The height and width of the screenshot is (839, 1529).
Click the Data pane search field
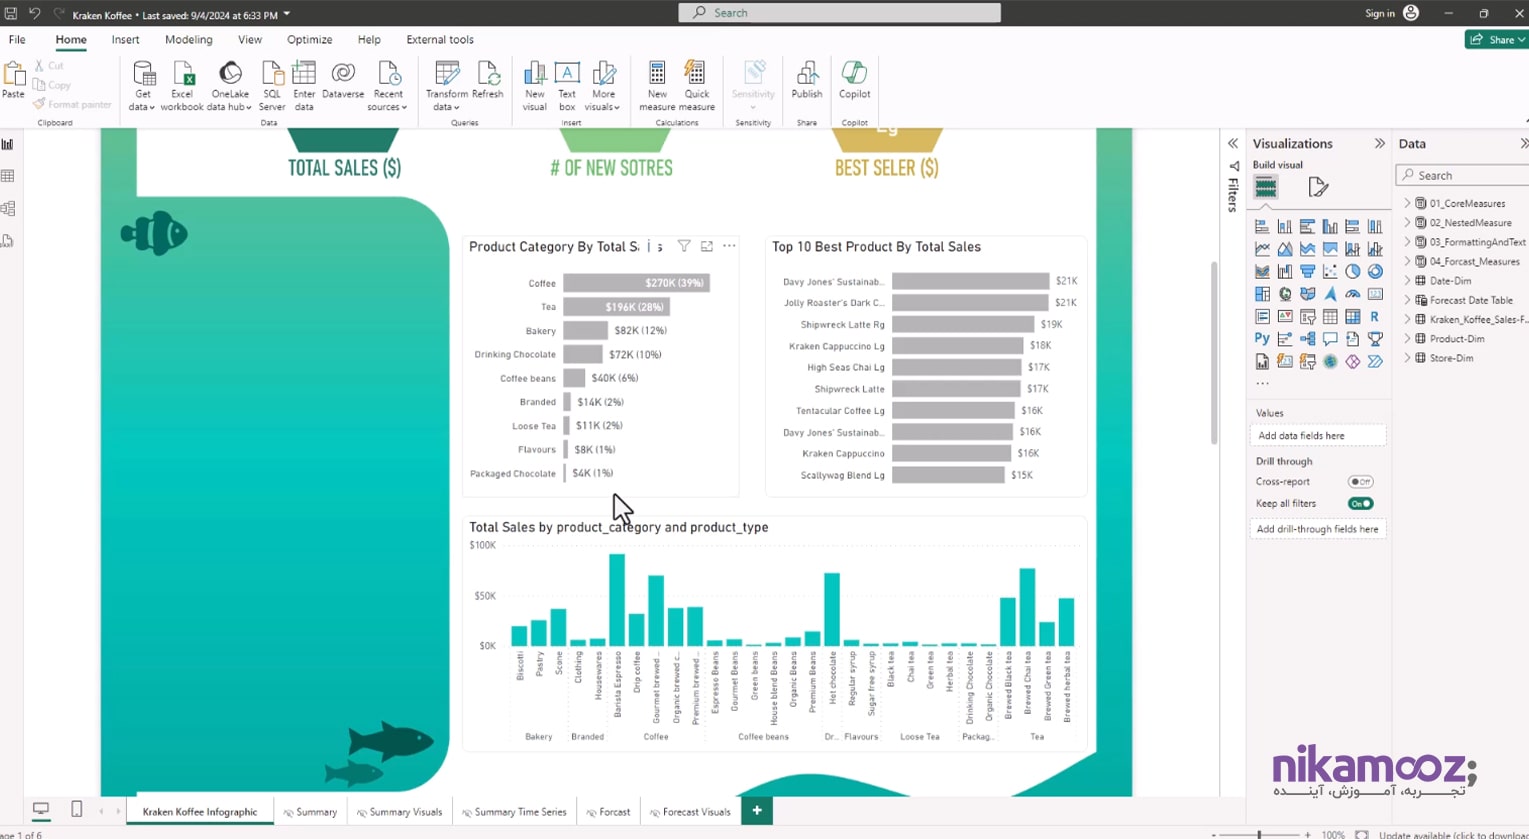1462,175
